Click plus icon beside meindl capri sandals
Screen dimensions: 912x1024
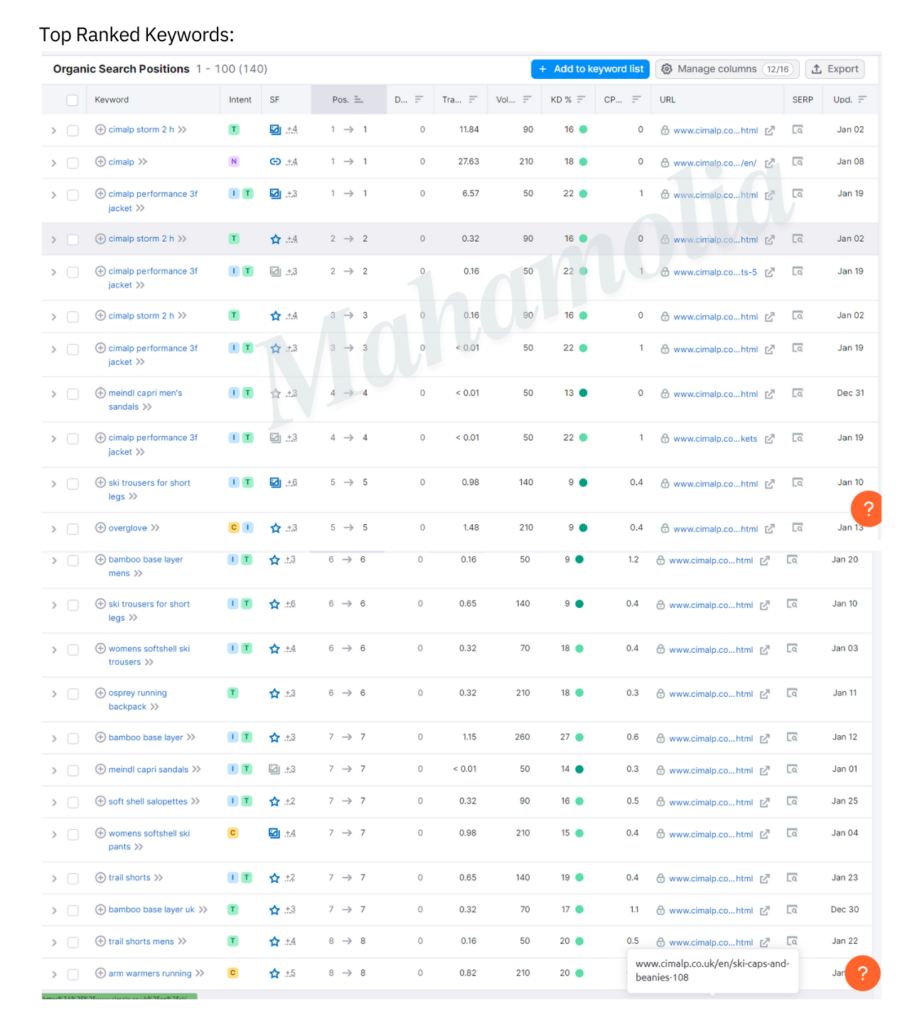pyautogui.click(x=100, y=769)
